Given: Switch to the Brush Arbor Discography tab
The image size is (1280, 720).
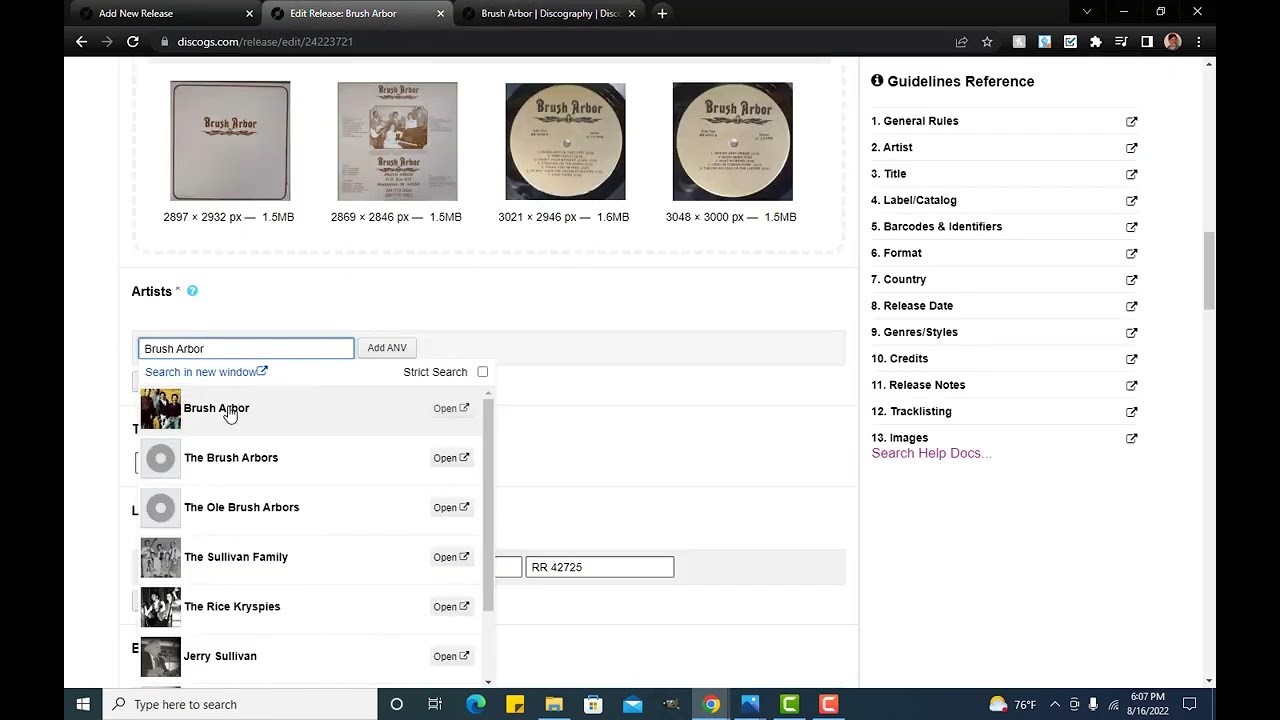Looking at the screenshot, I should pyautogui.click(x=550, y=14).
